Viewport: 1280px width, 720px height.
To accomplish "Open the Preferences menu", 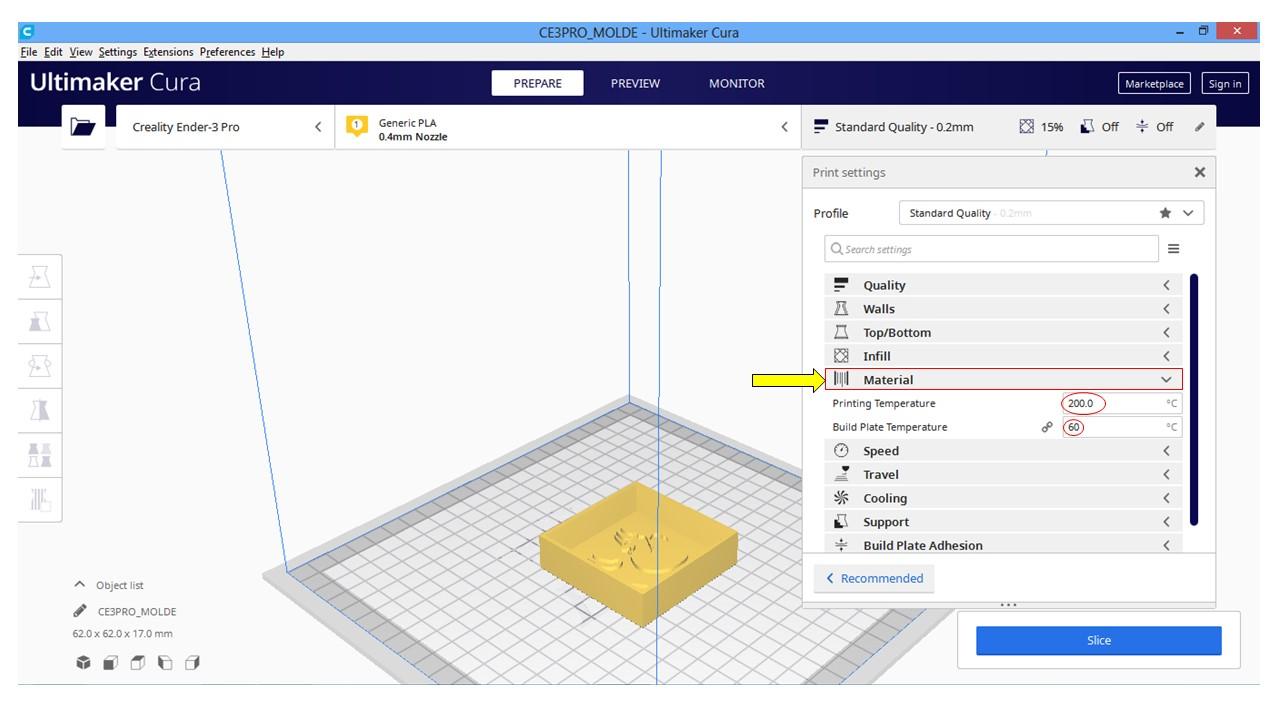I will coord(228,52).
